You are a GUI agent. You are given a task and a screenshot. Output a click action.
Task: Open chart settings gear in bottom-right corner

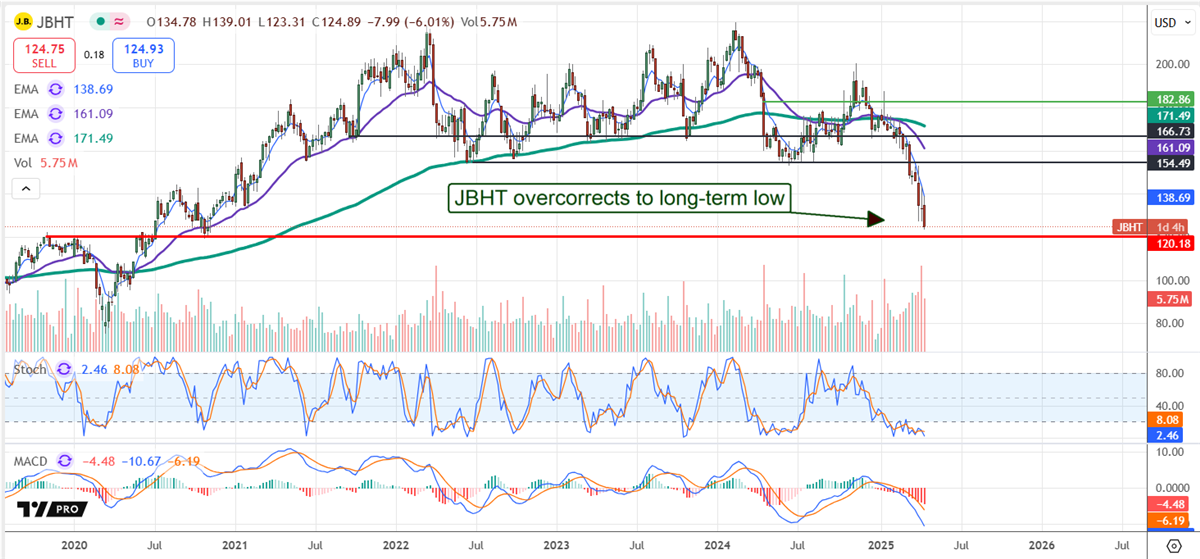coord(1173,546)
